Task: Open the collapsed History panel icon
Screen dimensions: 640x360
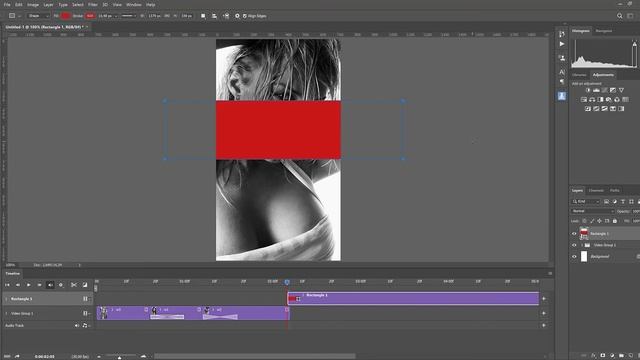Action: point(562,34)
